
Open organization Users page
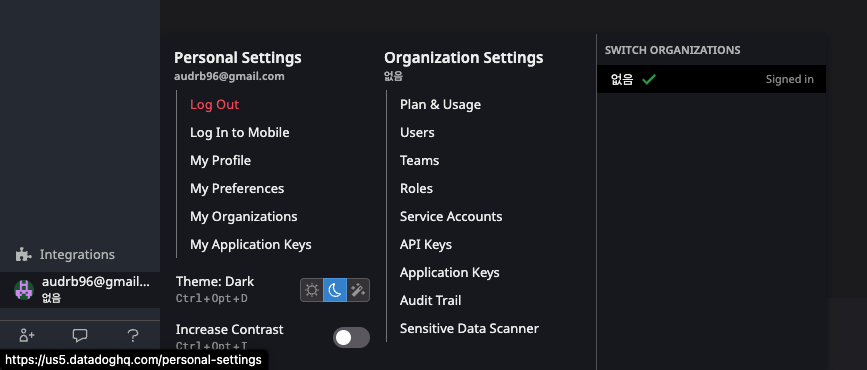(417, 133)
